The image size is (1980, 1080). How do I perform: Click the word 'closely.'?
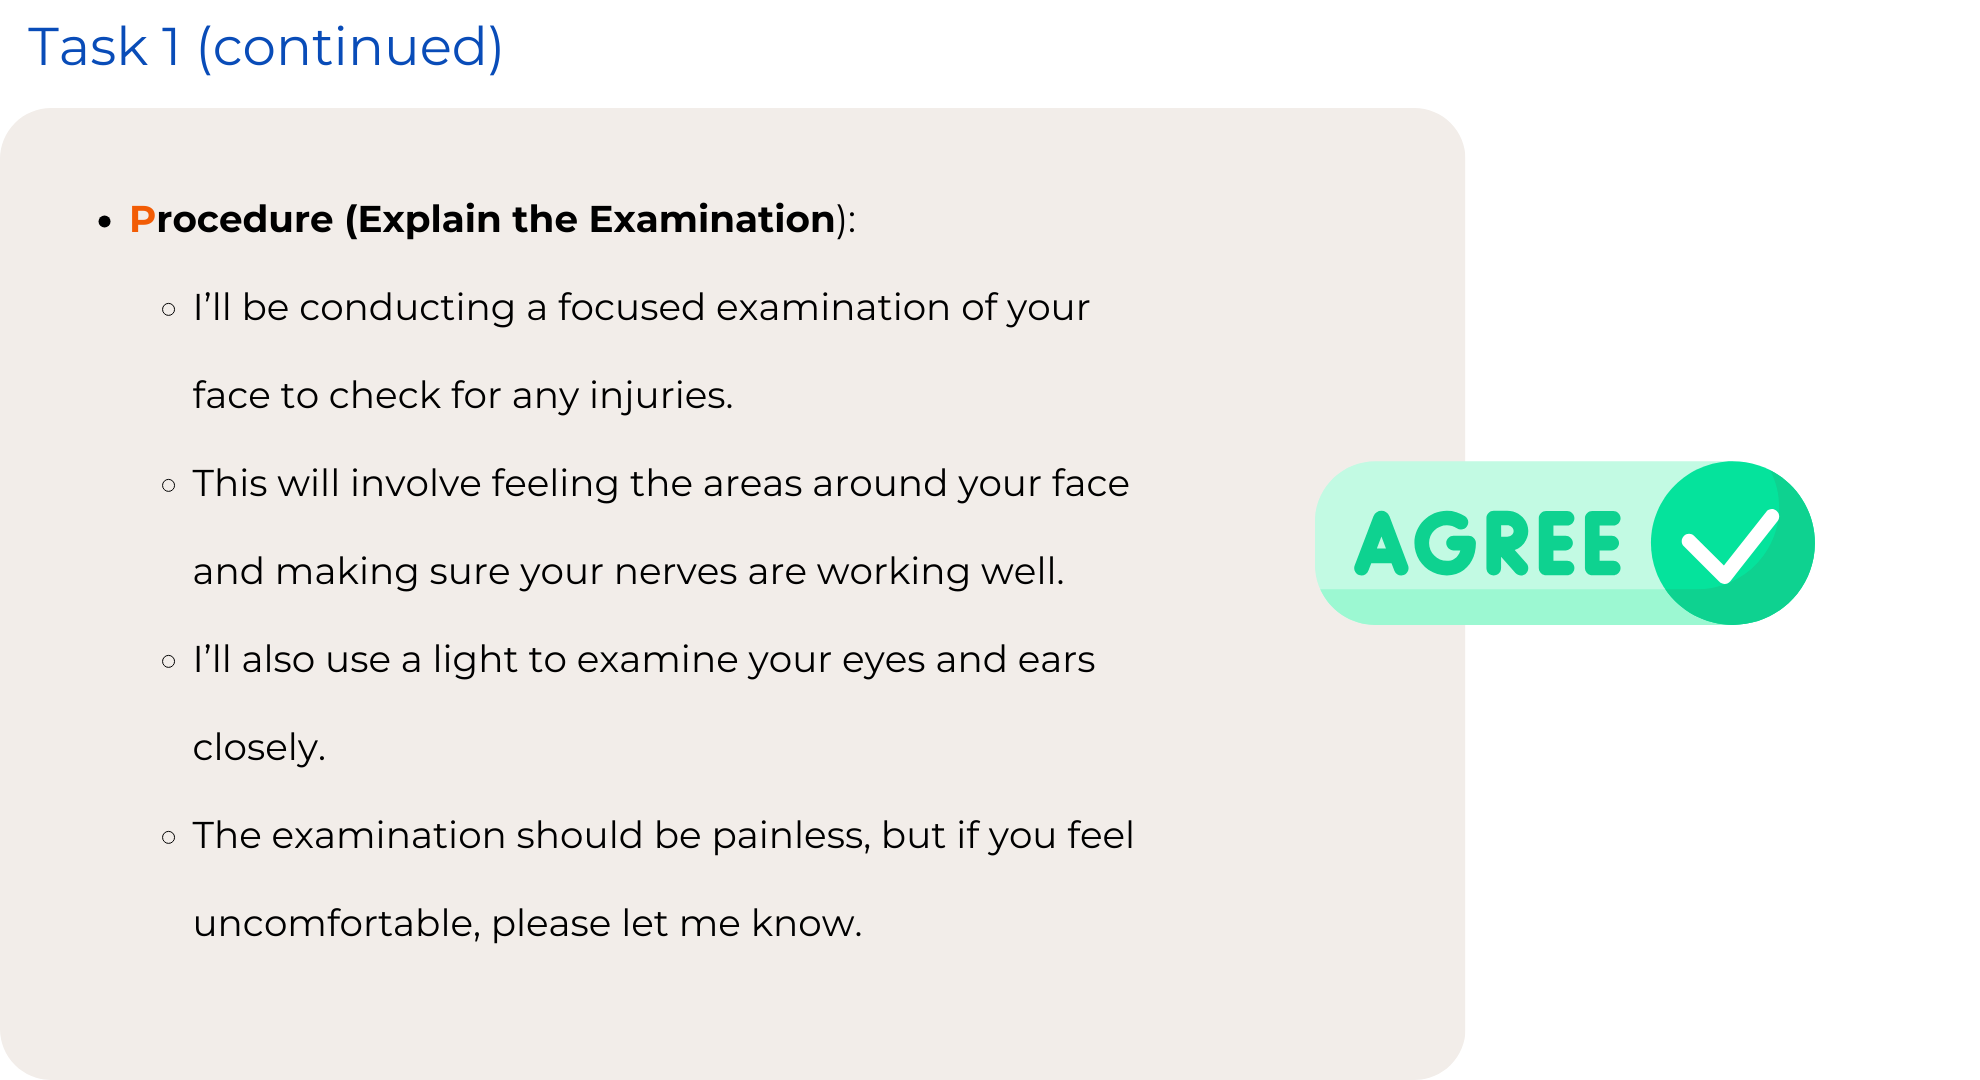pos(260,748)
